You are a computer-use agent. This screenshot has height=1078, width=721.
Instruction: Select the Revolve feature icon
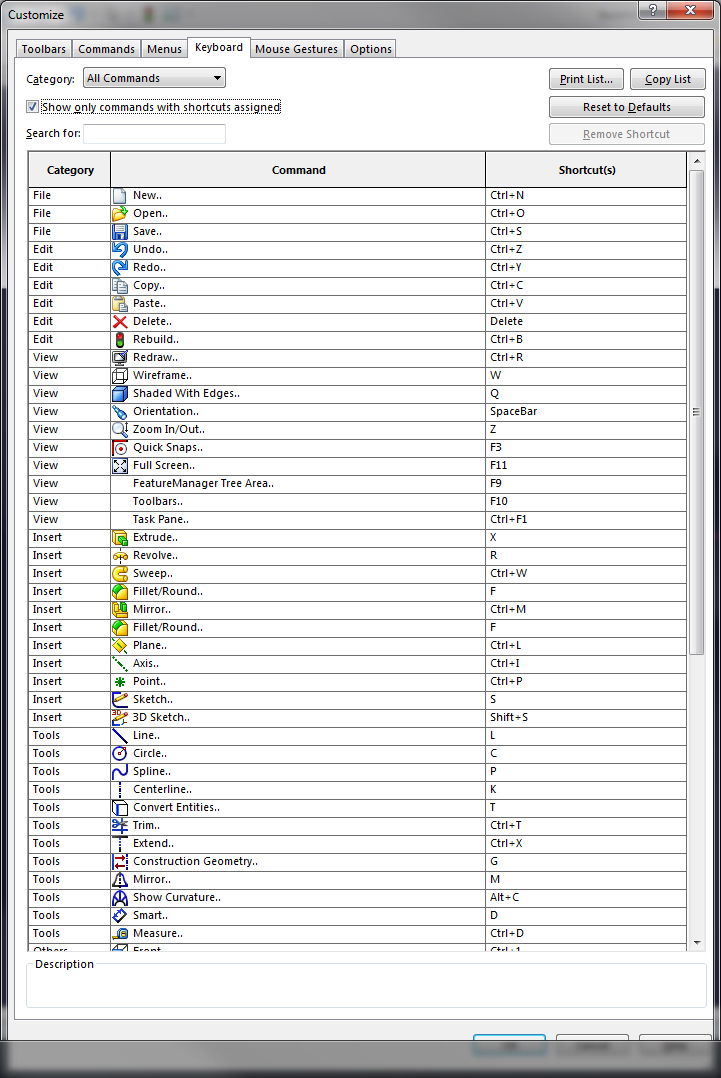[x=120, y=556]
